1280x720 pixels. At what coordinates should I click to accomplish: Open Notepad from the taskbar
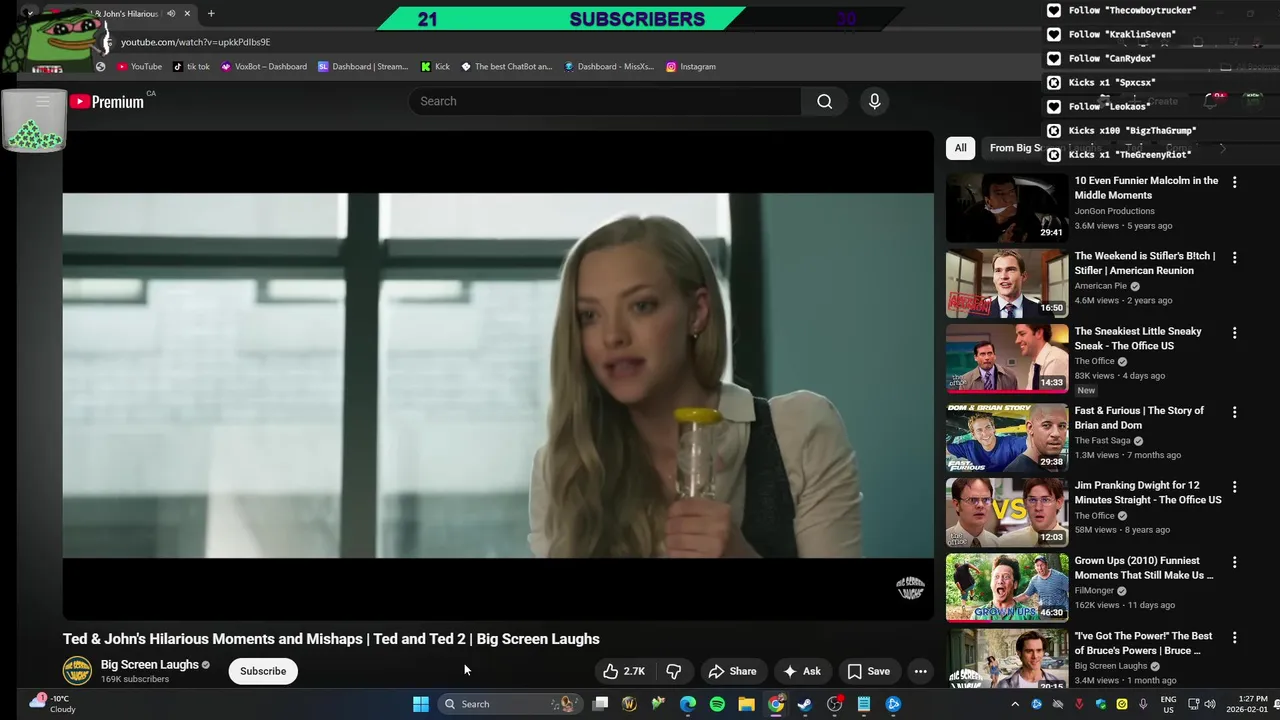pyautogui.click(x=864, y=704)
